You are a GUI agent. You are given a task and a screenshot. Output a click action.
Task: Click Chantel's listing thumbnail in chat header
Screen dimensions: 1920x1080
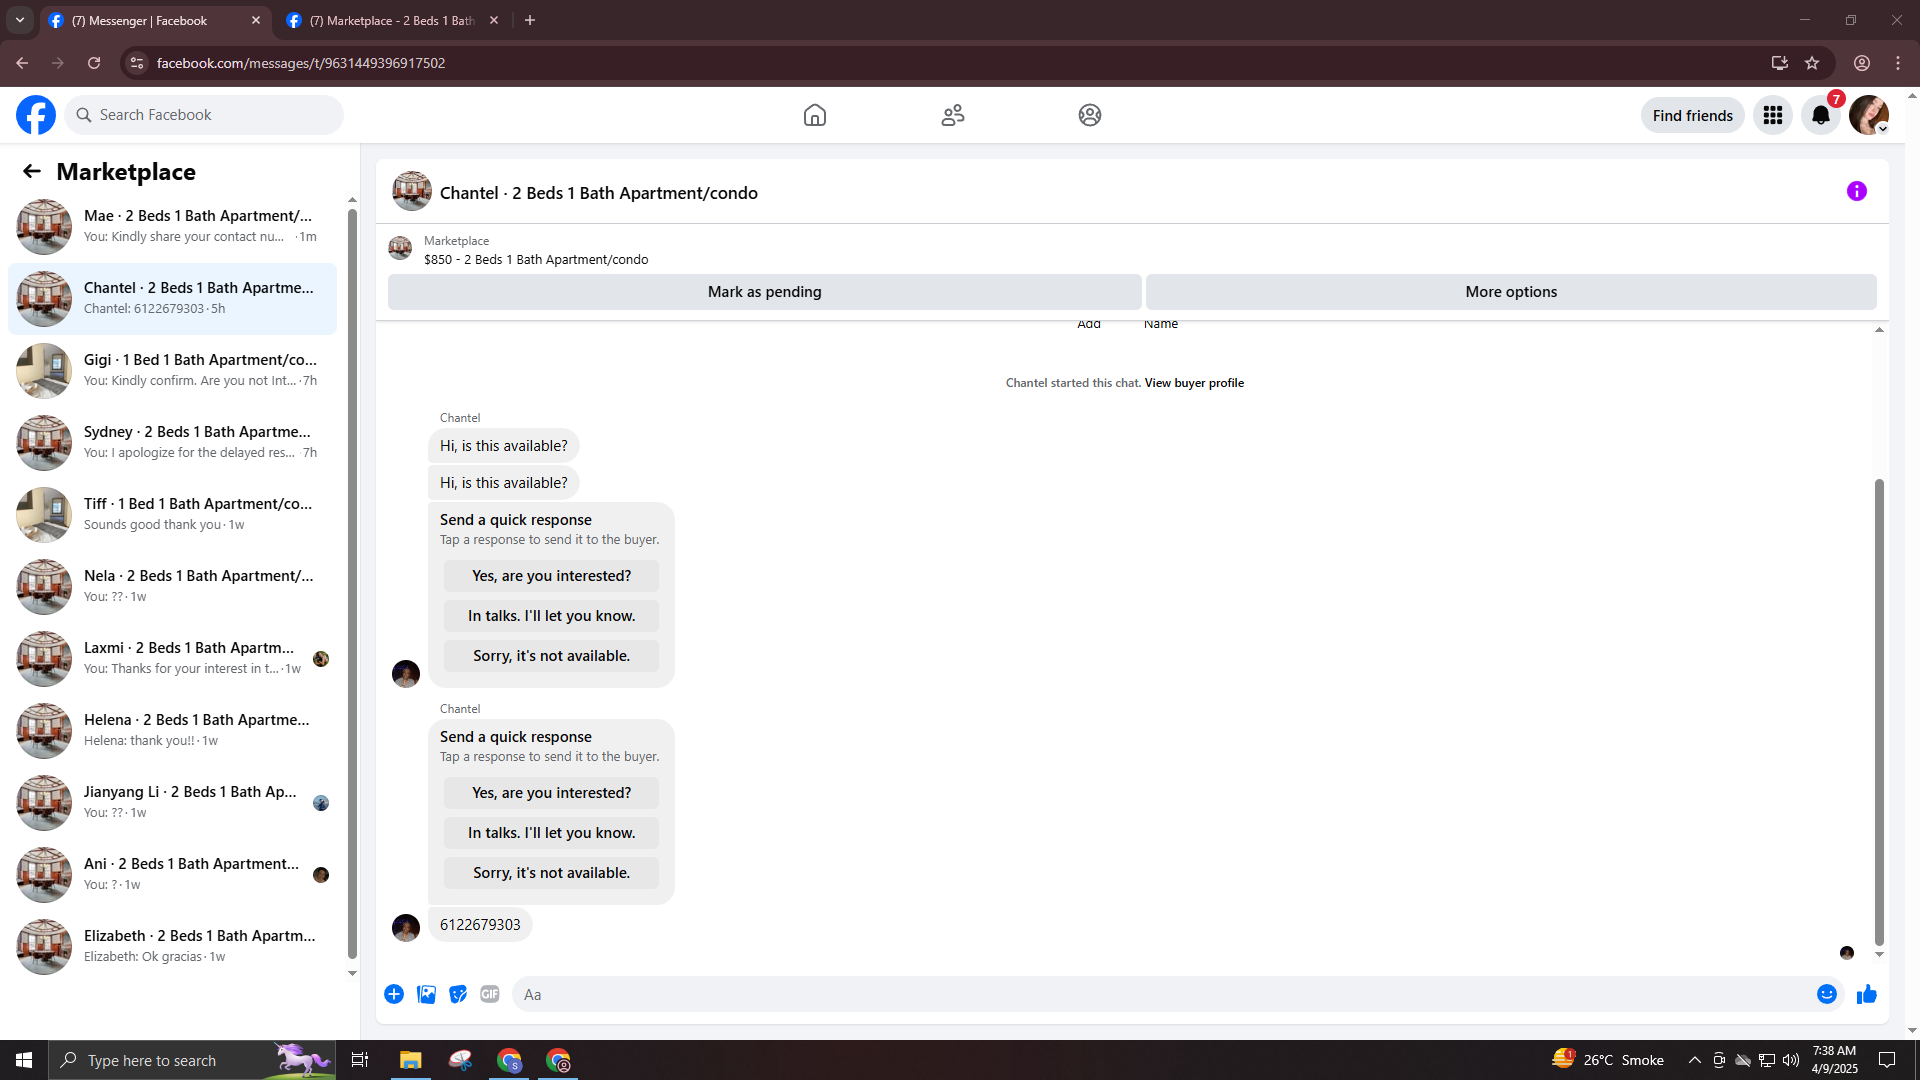click(x=412, y=191)
